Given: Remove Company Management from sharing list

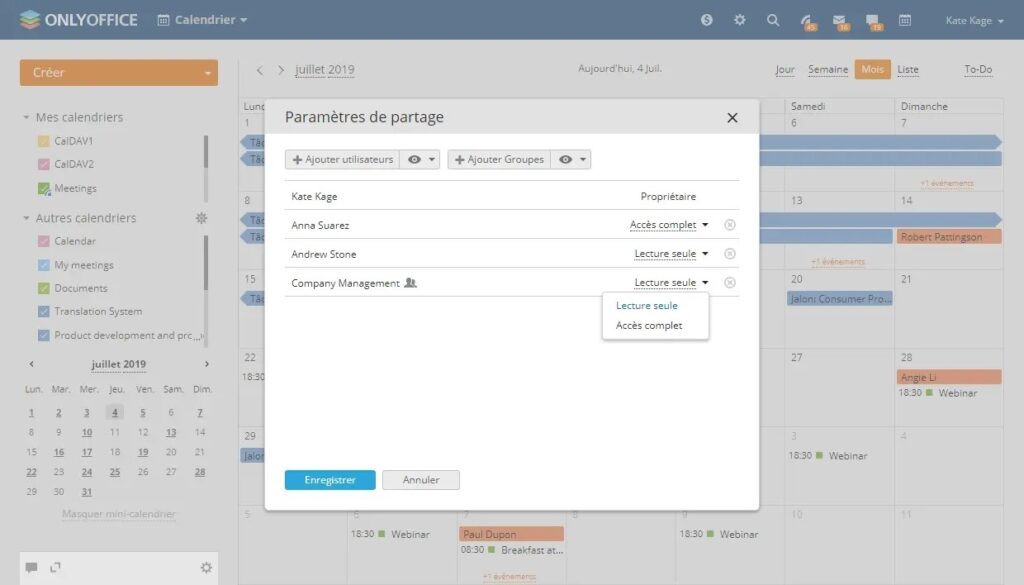Looking at the screenshot, I should (x=729, y=282).
